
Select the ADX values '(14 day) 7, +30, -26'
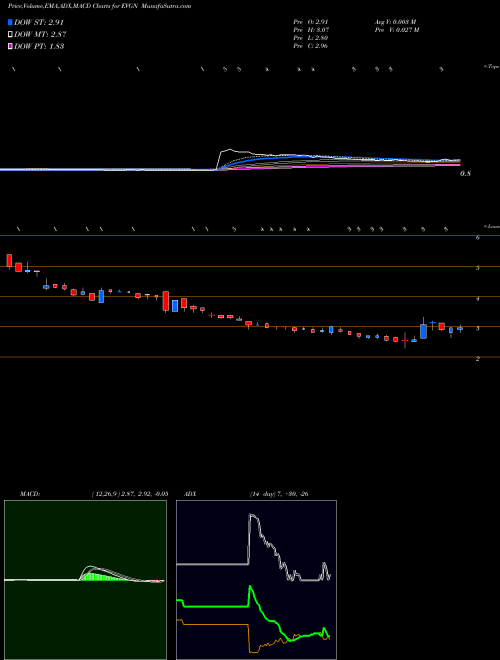[x=278, y=494]
